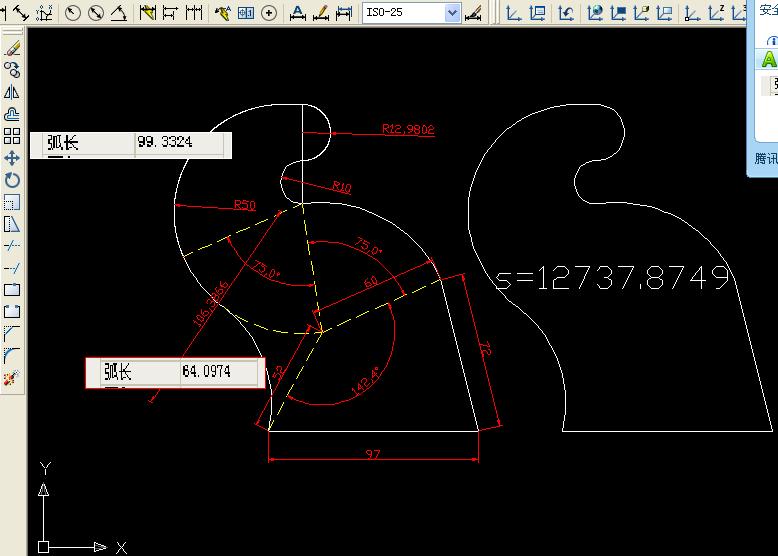Click the UCS icon in UCS toolbar
This screenshot has width=778, height=556.
pos(513,12)
